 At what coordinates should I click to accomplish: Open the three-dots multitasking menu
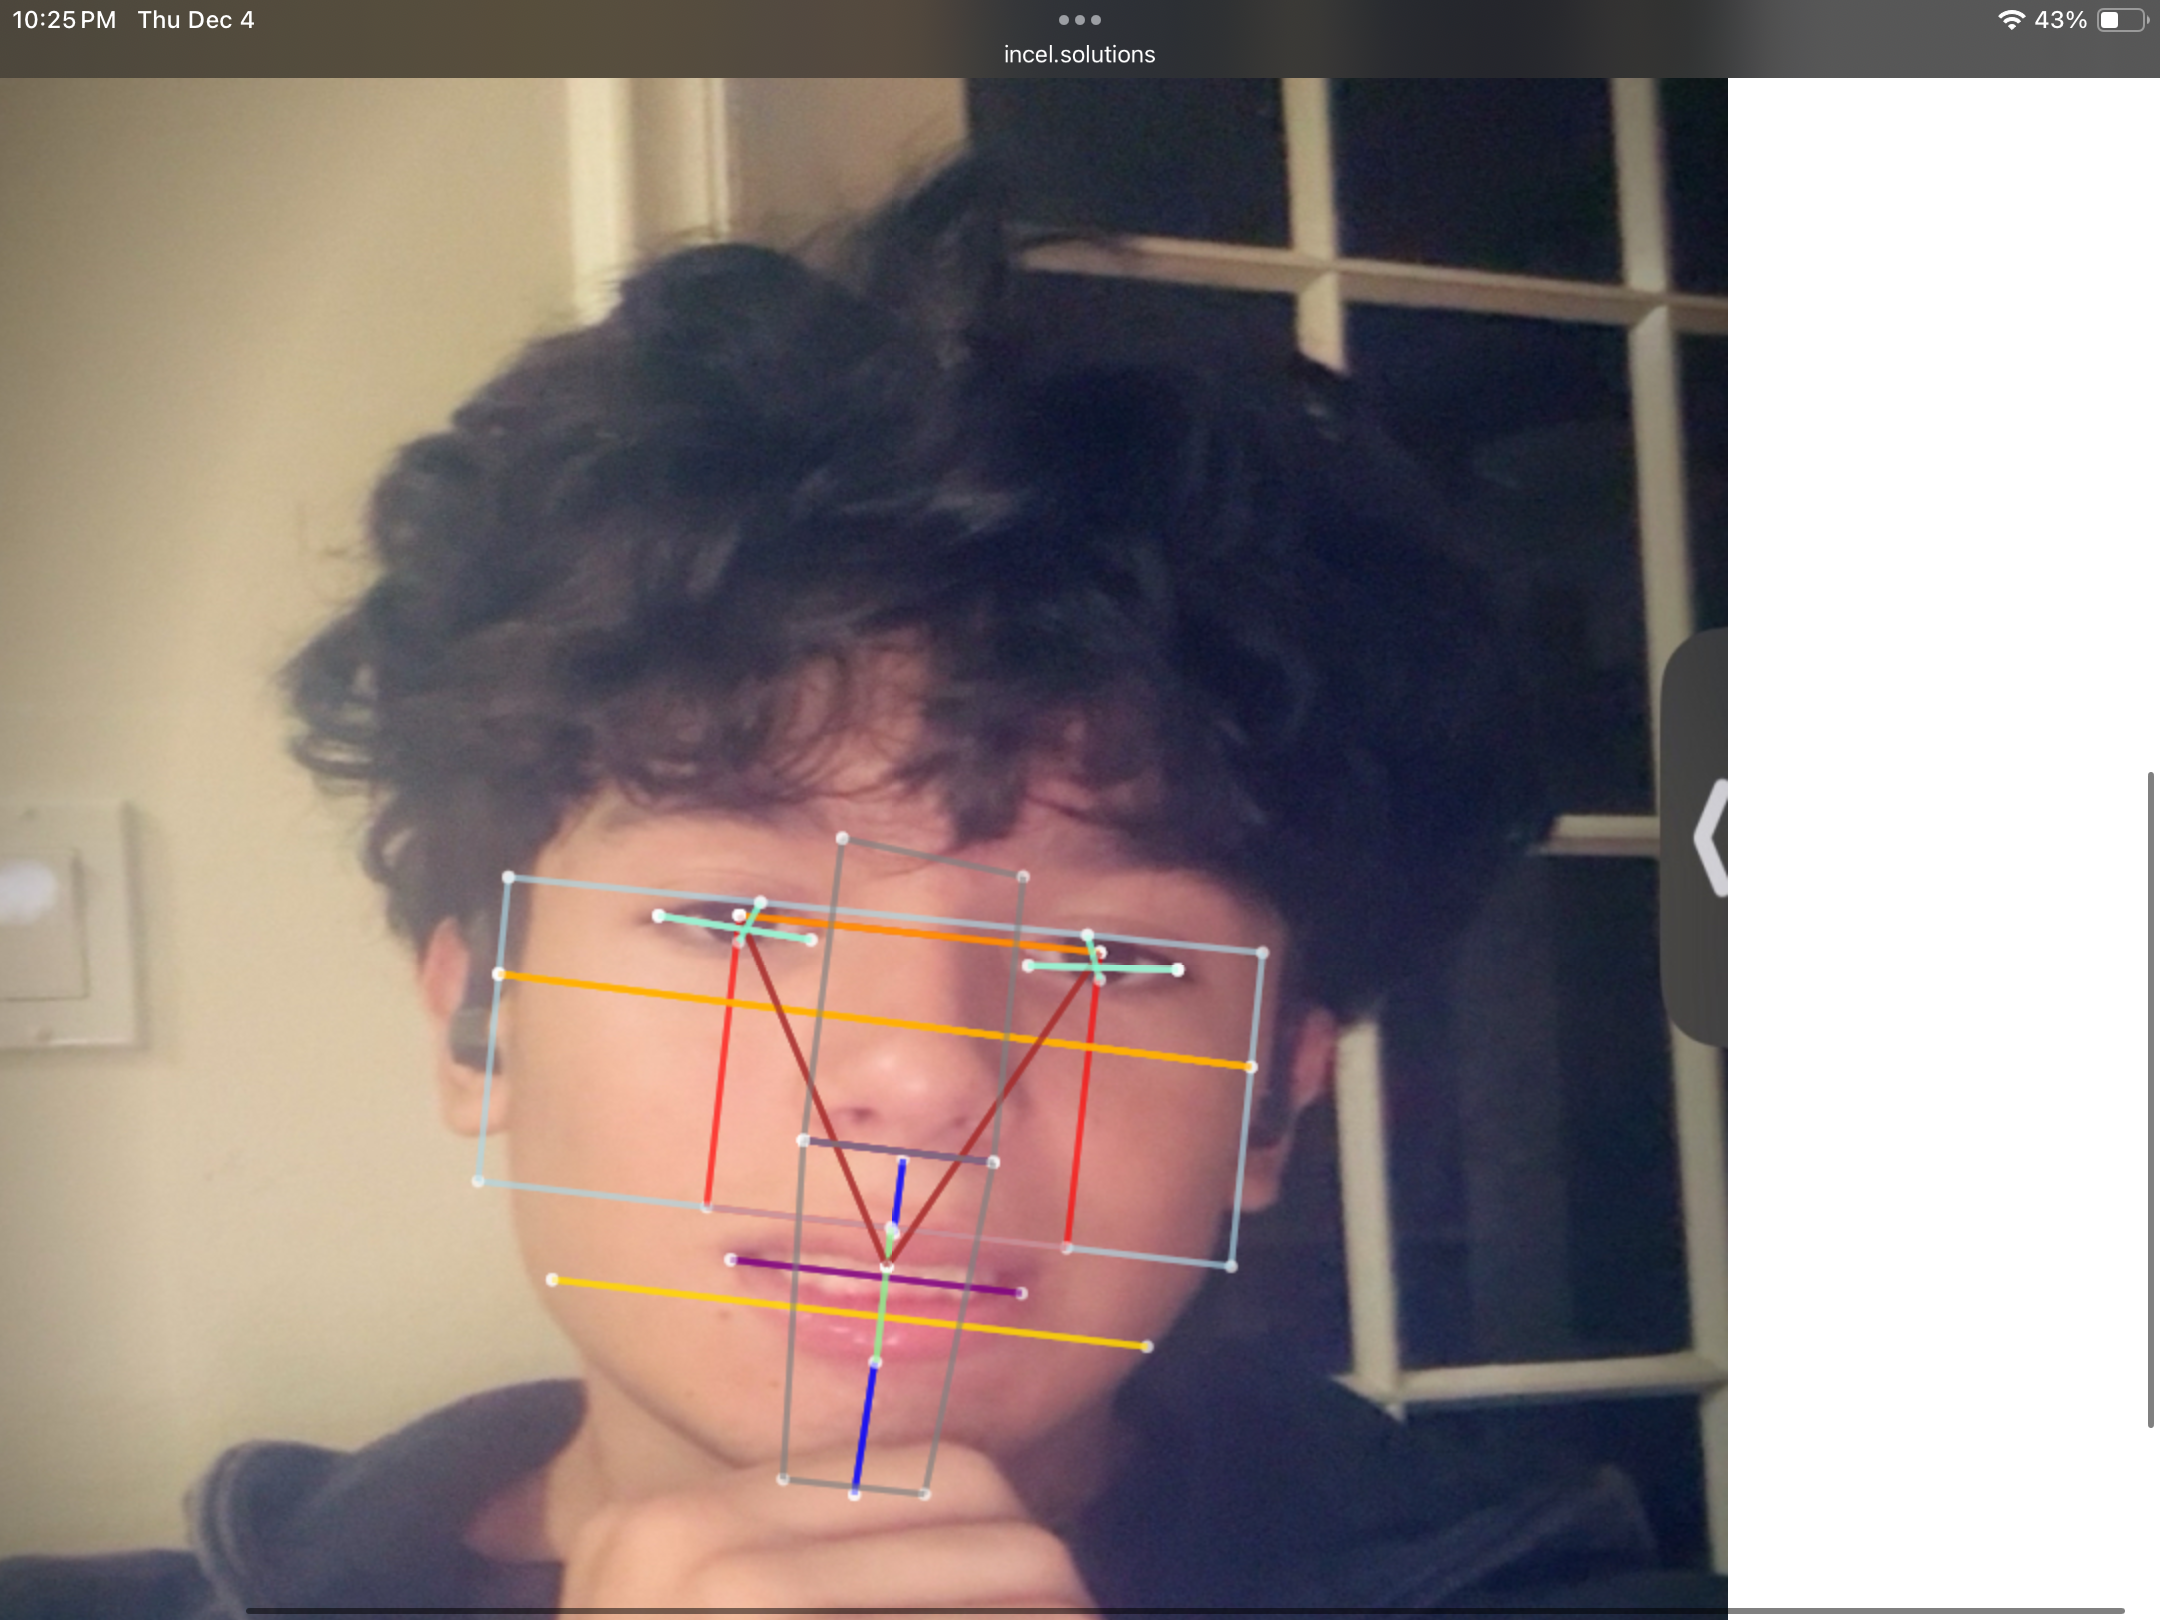tap(1079, 20)
